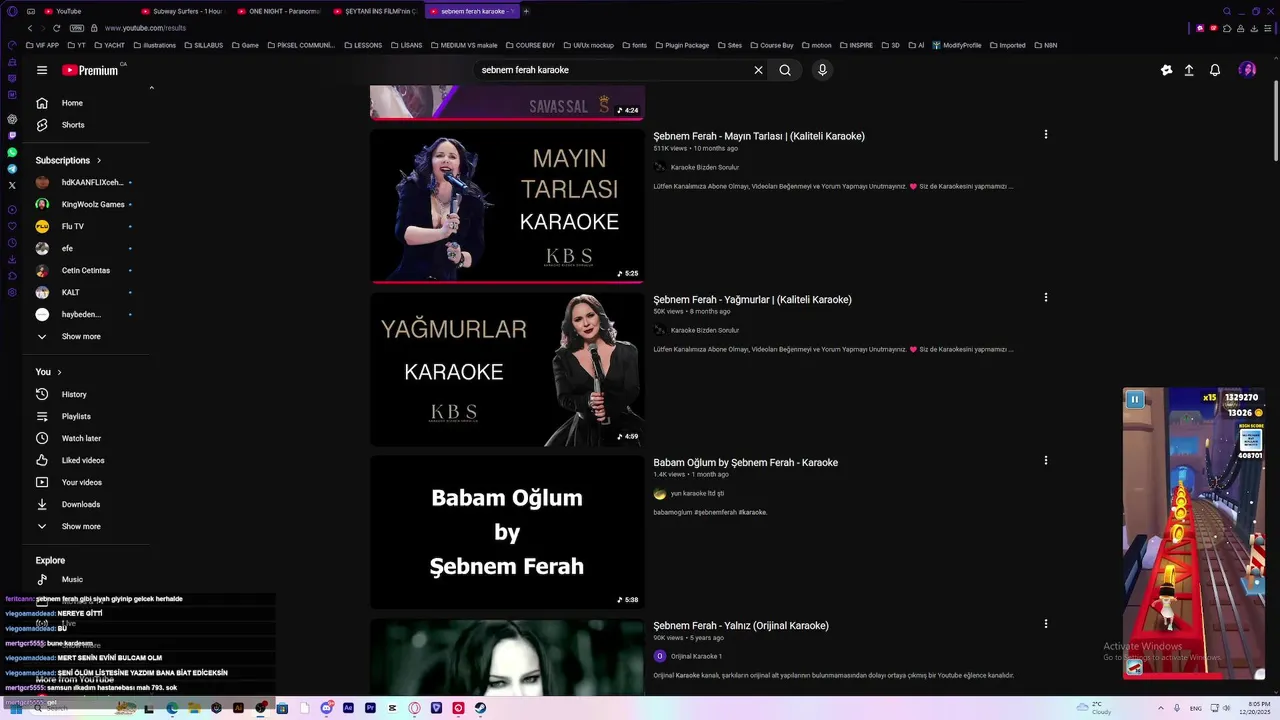Open the Plugin Package bookmark folder

pyautogui.click(x=682, y=45)
